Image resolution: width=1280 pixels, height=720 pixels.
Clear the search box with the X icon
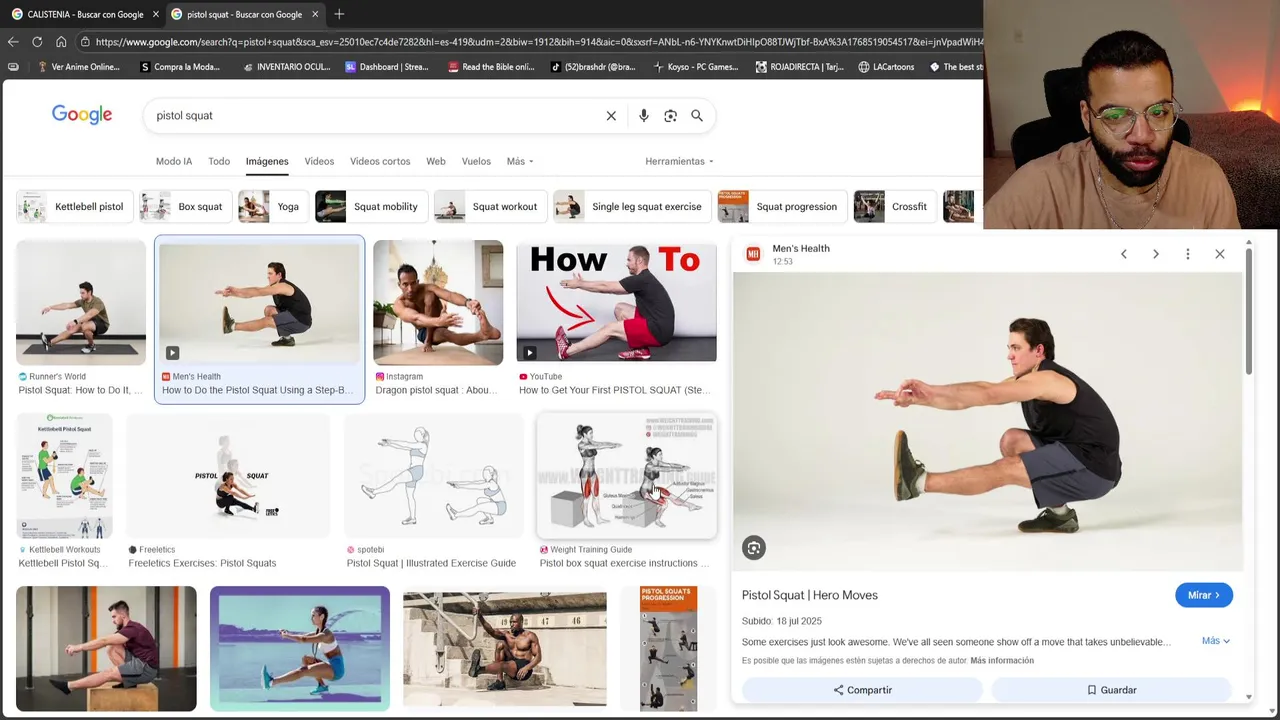(611, 116)
